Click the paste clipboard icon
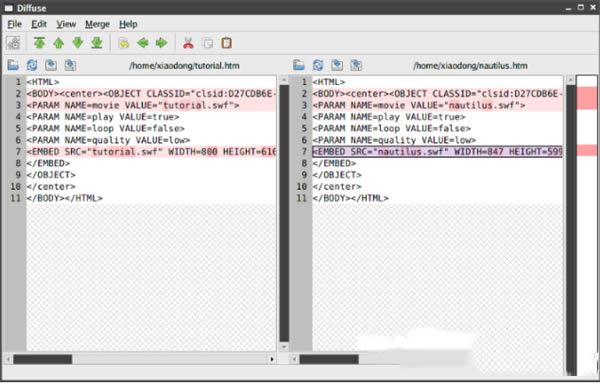The height and width of the screenshot is (384, 600). [227, 43]
